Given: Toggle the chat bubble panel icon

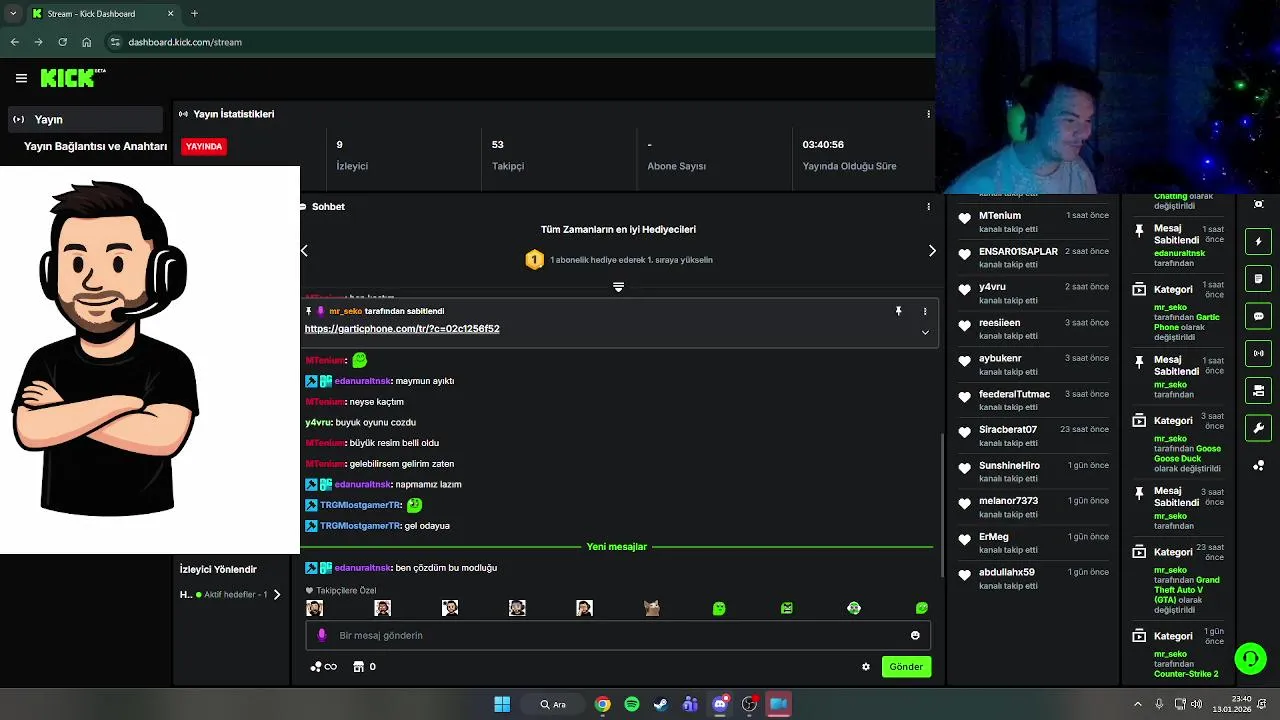Looking at the screenshot, I should [x=1258, y=316].
